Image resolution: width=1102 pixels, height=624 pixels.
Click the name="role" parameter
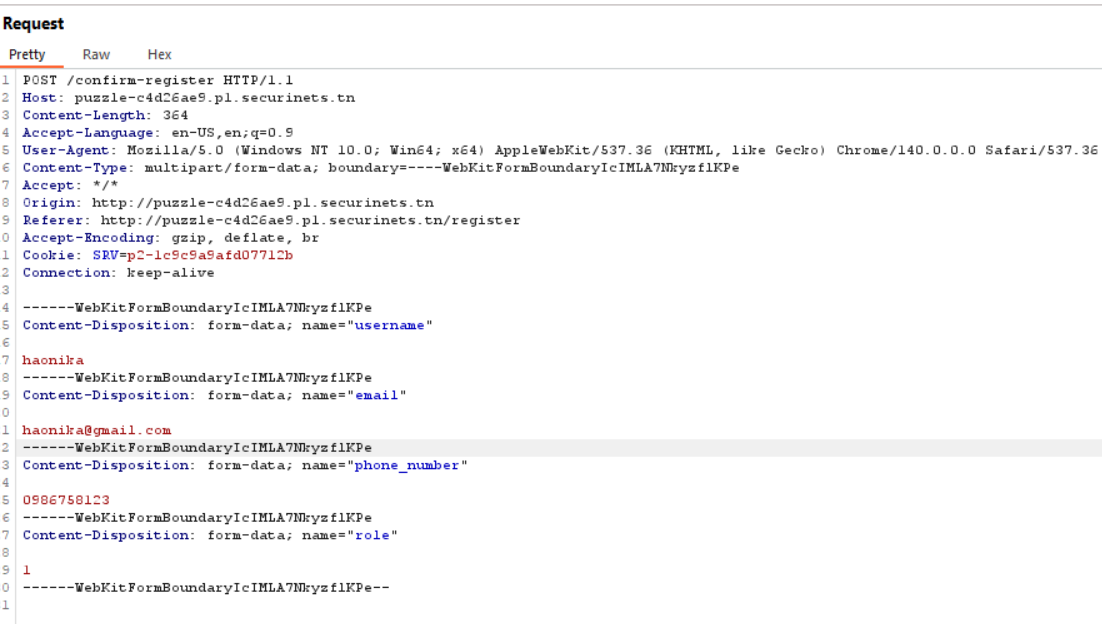[x=350, y=535]
